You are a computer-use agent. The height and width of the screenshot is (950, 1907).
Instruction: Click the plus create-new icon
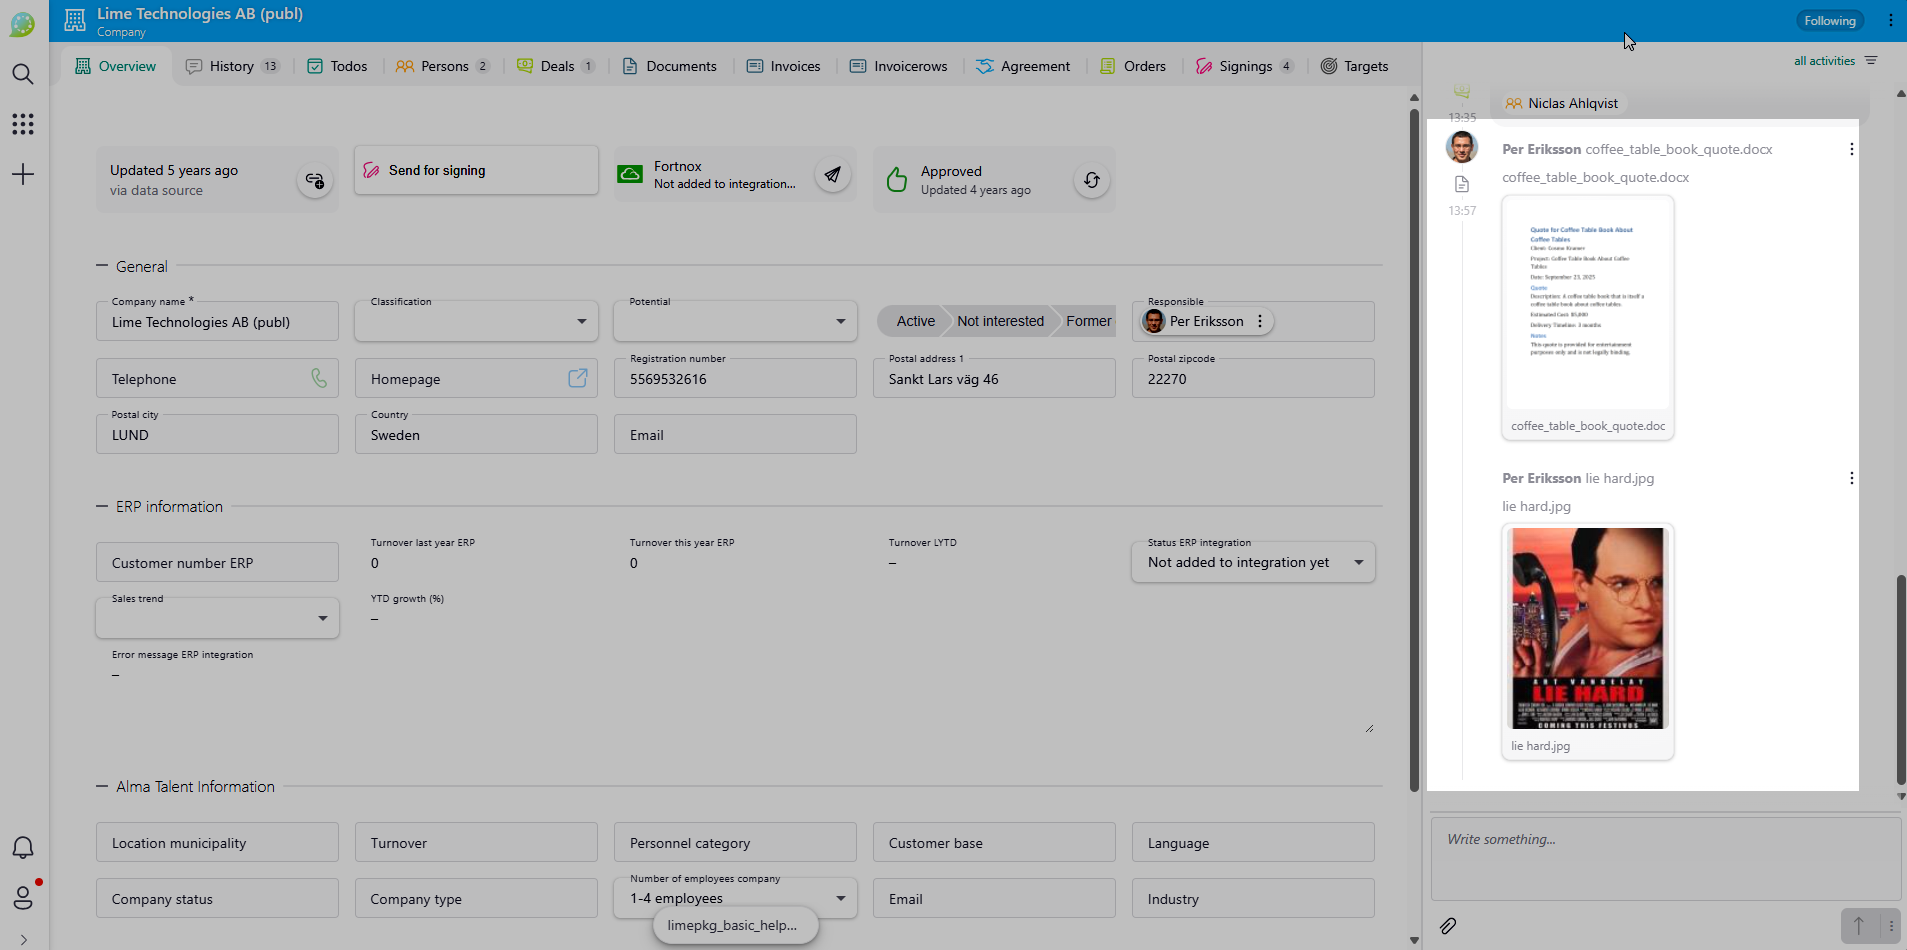tap(23, 175)
